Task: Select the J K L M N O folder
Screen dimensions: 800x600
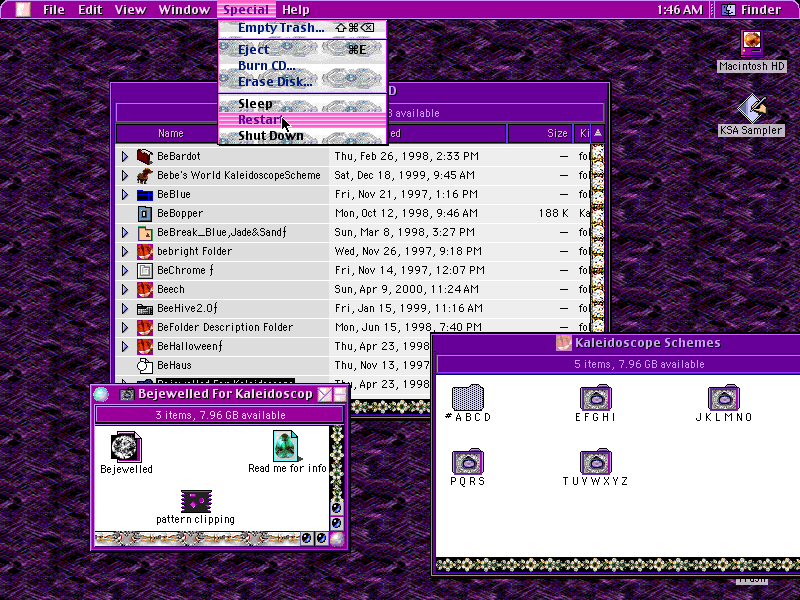Action: coord(723,397)
